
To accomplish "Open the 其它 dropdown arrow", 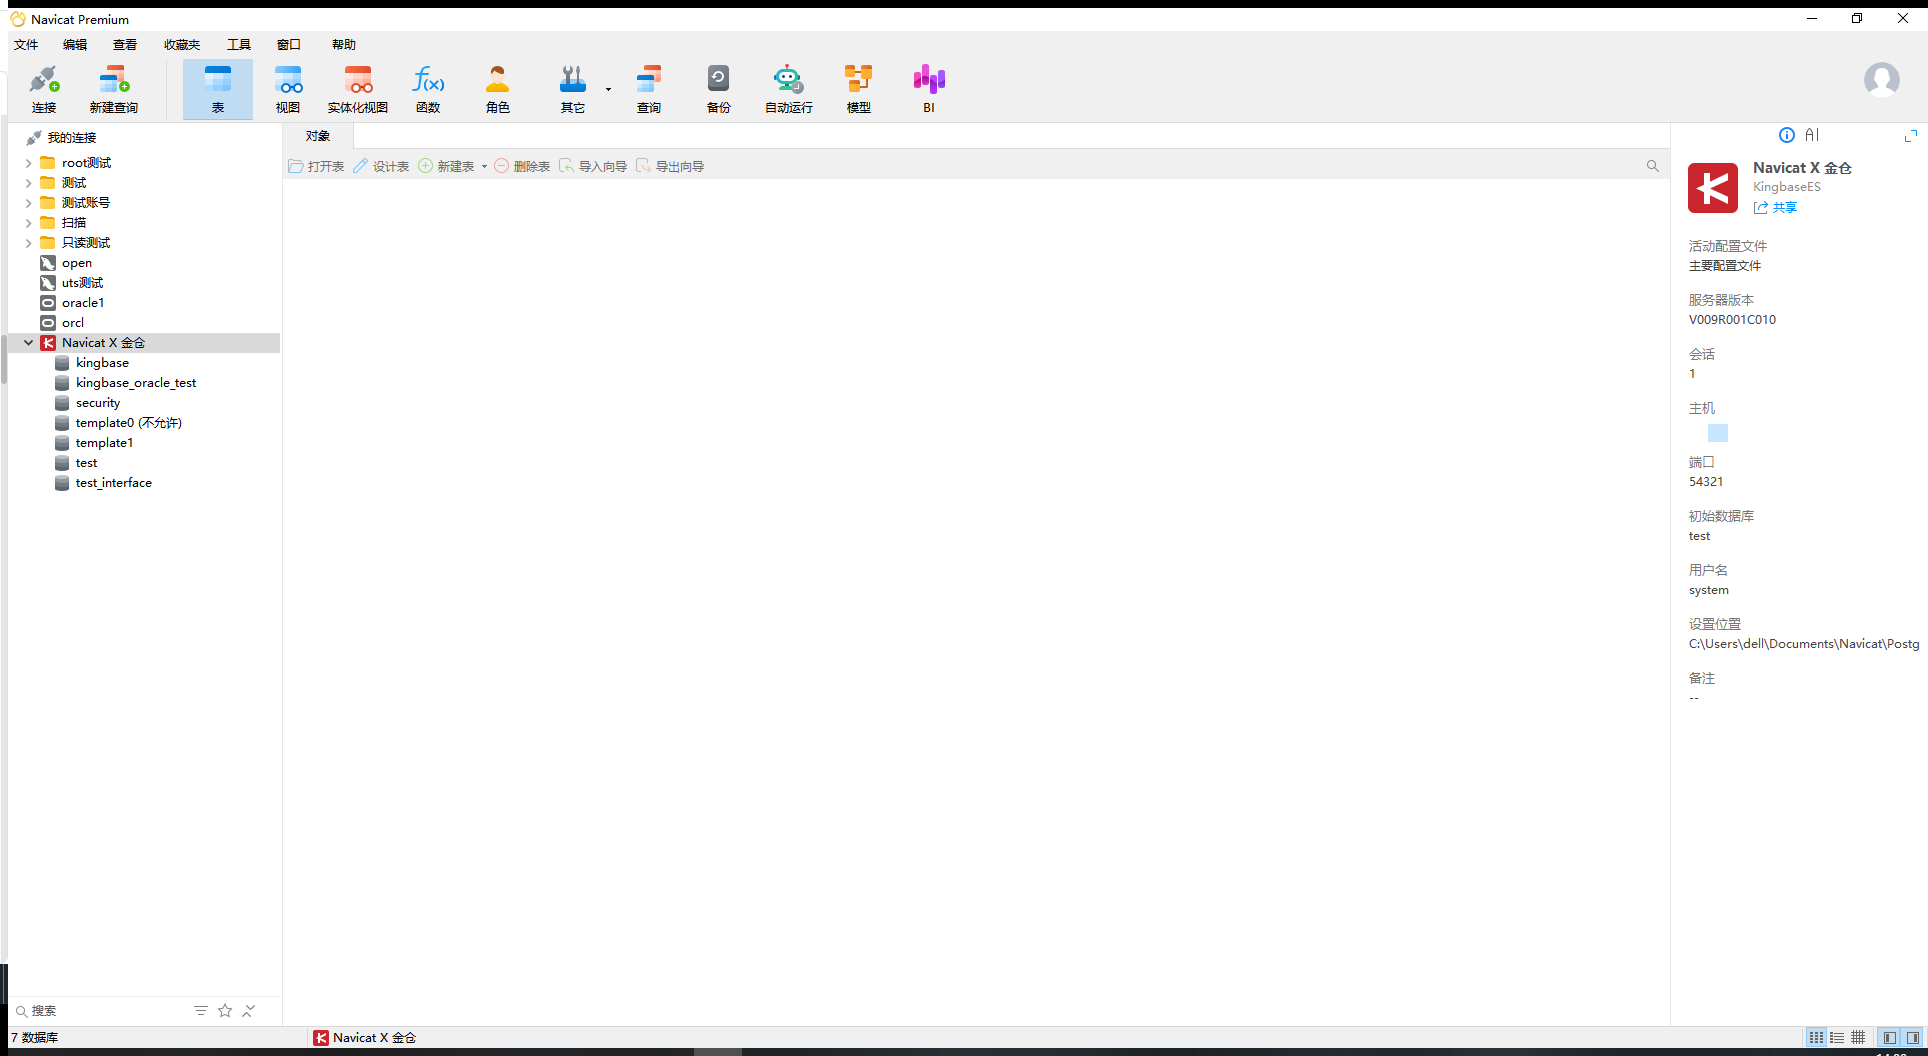I will coord(608,90).
